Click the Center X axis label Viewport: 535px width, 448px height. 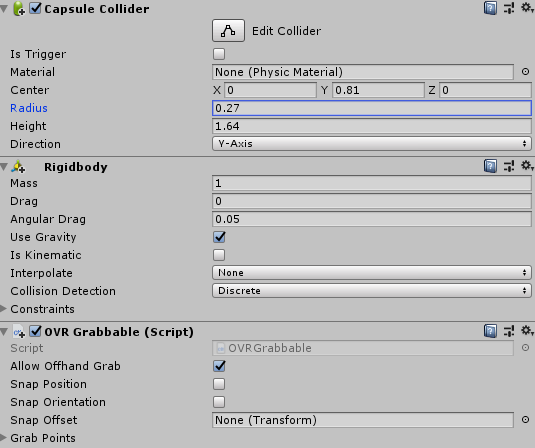[x=217, y=90]
